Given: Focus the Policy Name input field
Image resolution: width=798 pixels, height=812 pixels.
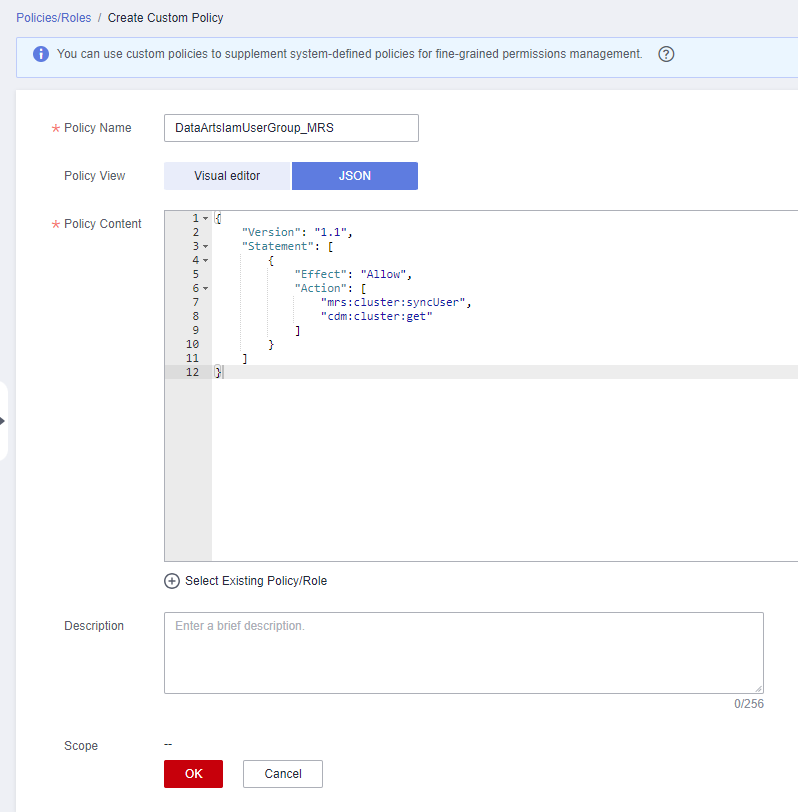Looking at the screenshot, I should tap(291, 128).
